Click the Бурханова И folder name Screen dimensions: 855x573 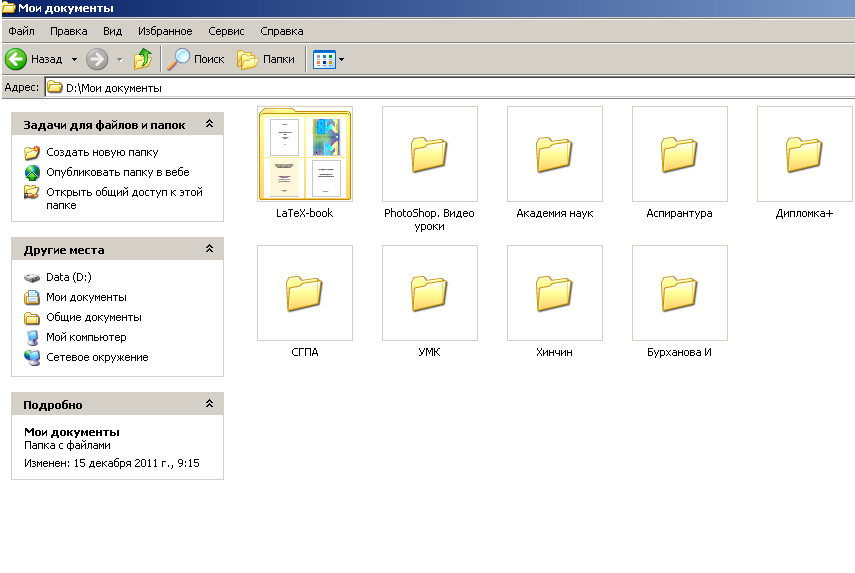679,352
